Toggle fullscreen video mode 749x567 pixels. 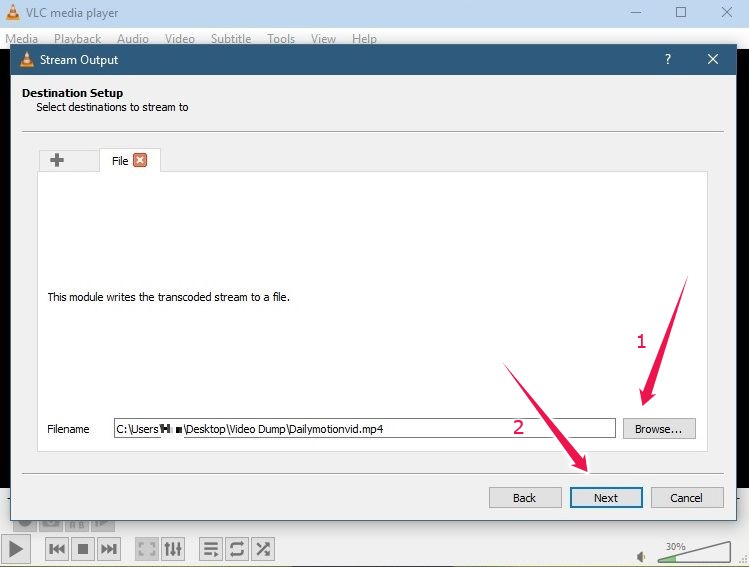point(147,549)
